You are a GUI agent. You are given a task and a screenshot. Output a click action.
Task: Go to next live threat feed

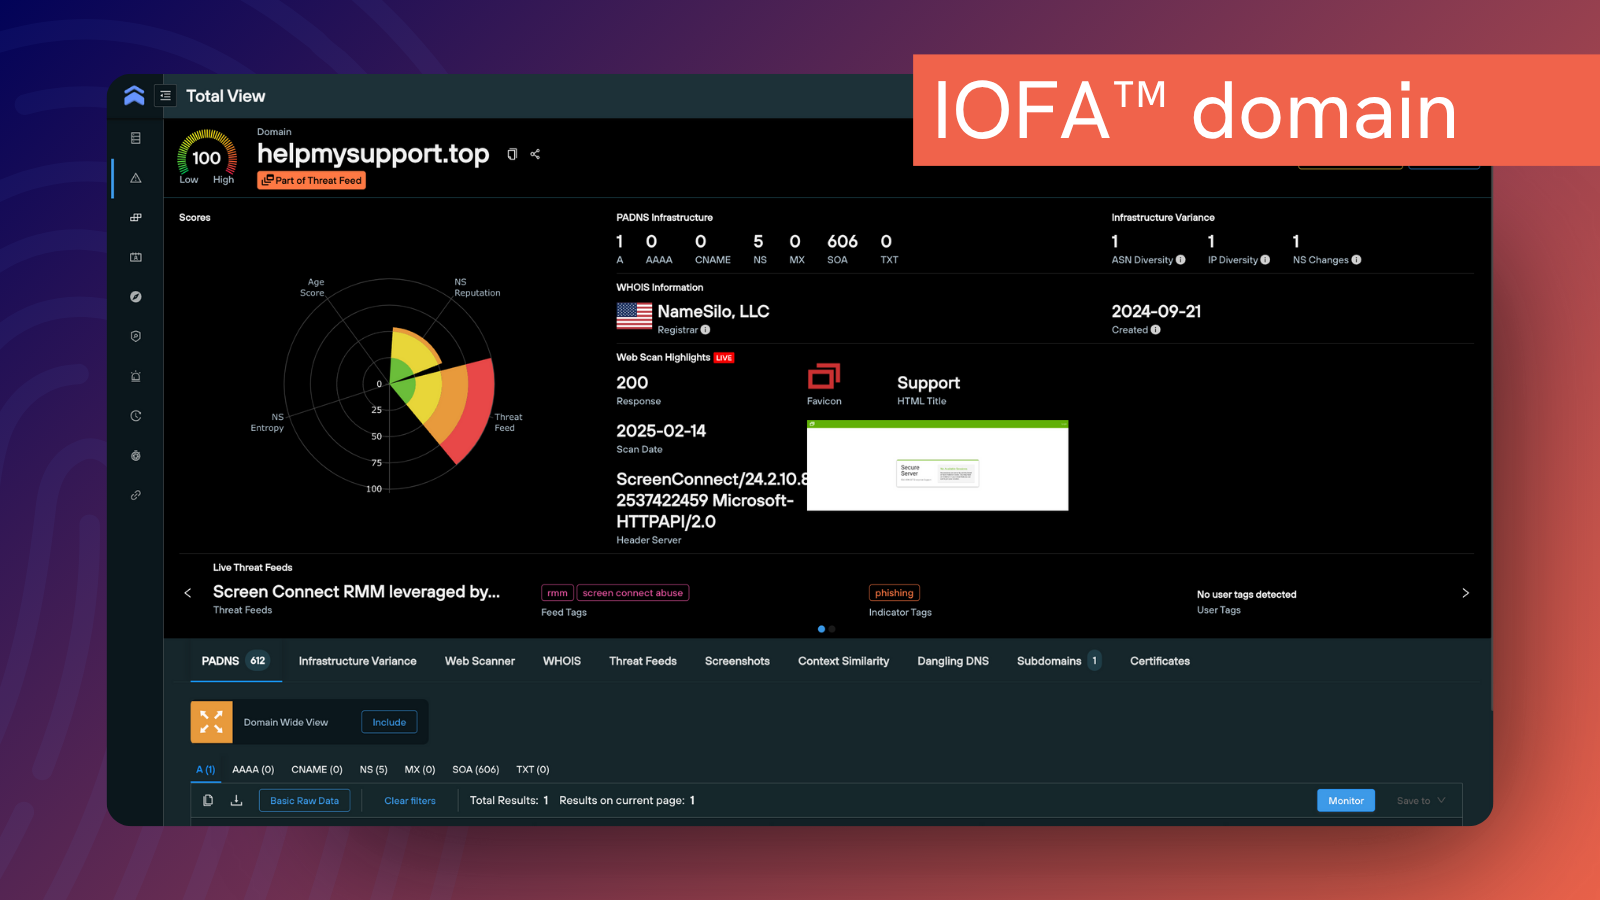tap(1465, 593)
